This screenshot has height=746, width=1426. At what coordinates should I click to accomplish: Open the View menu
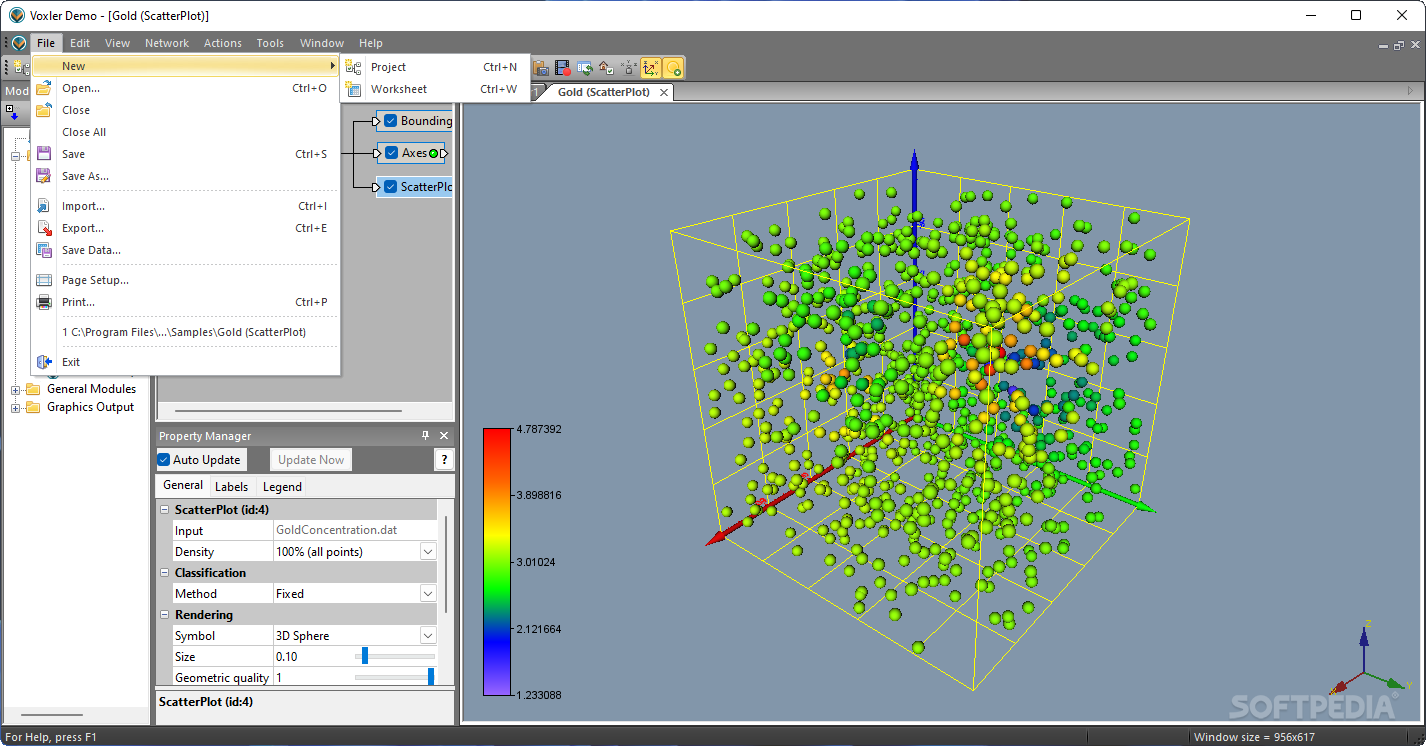tap(118, 43)
